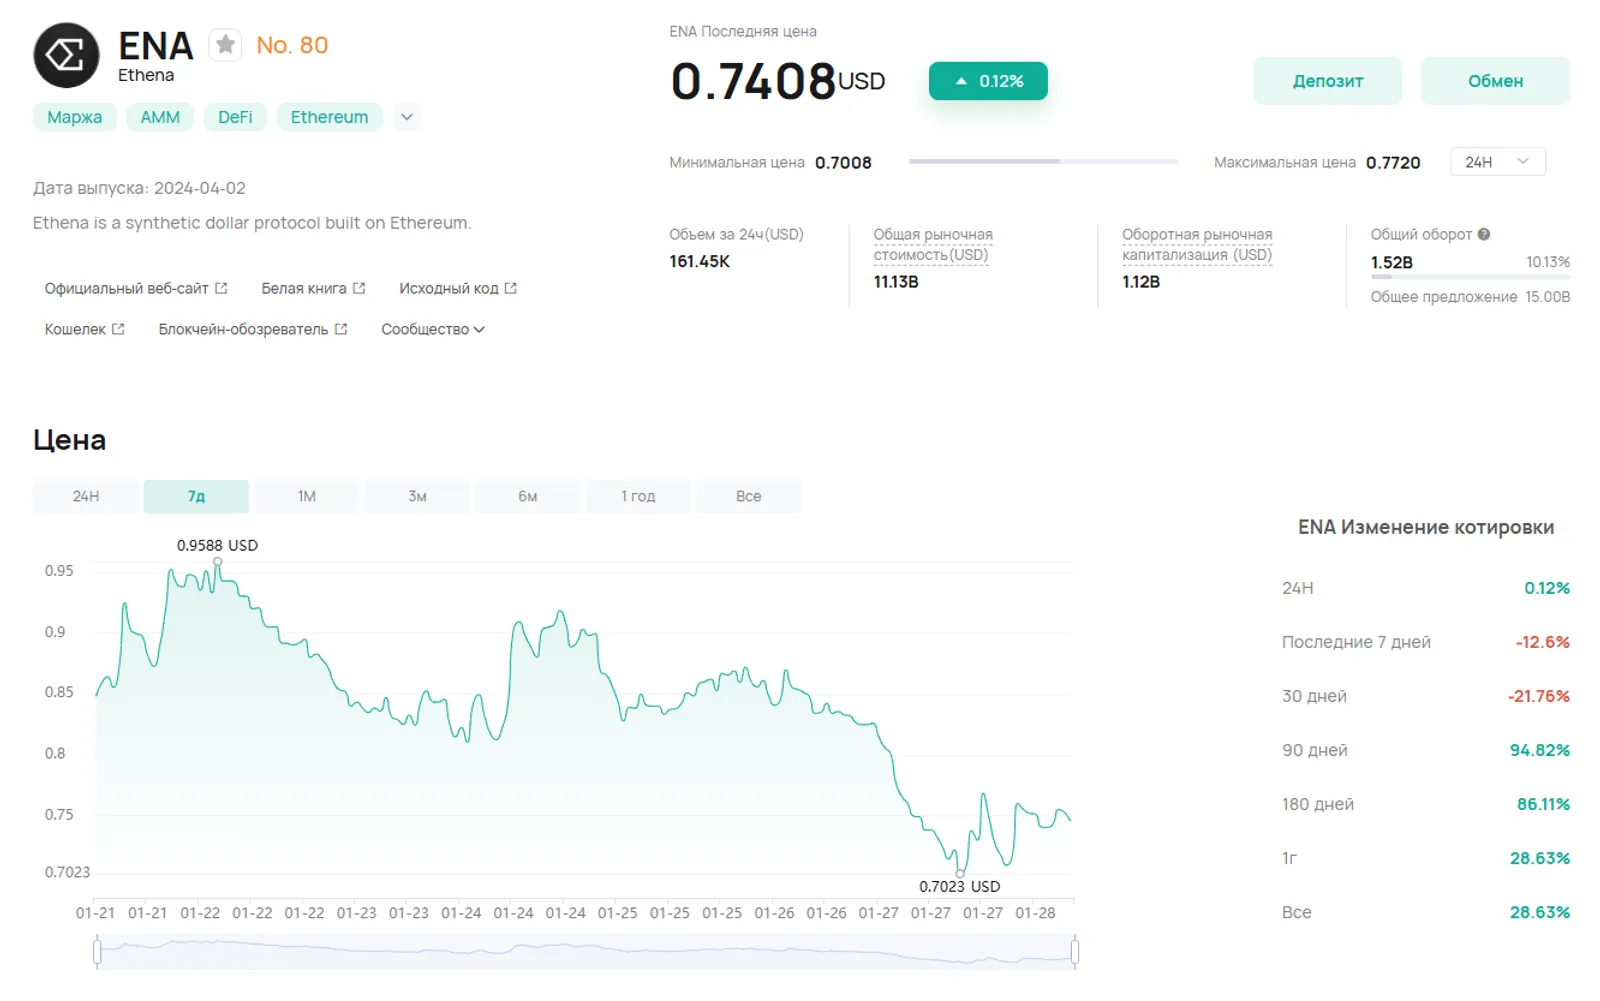Click the 11.13B market value
Viewport: 1600px width, 1001px height.
(x=896, y=282)
